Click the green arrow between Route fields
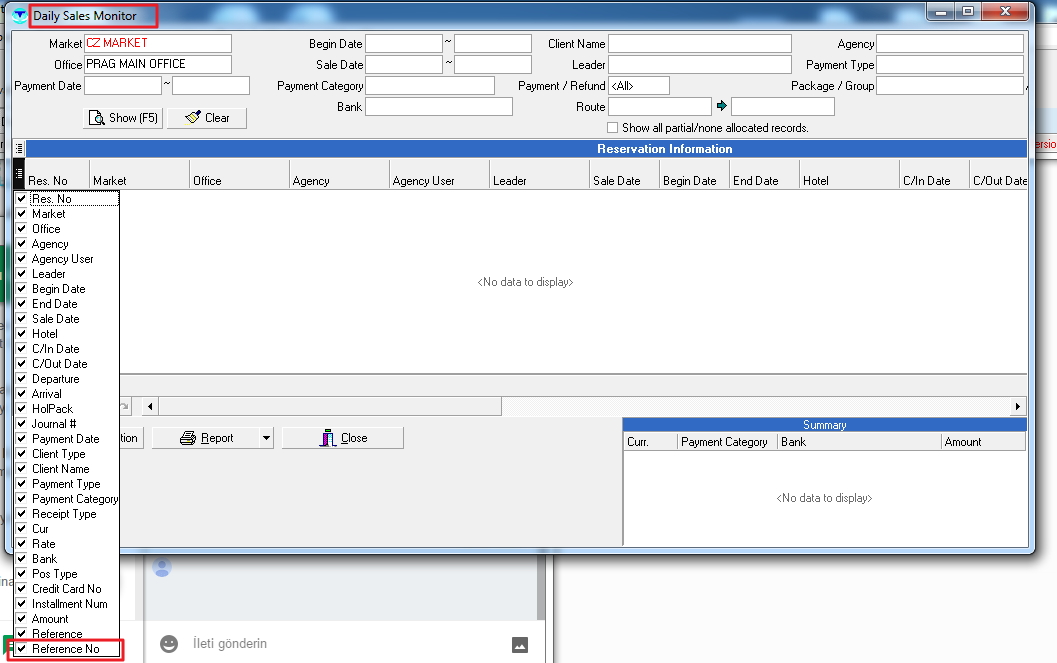The width and height of the screenshot is (1057, 663). pyautogui.click(x=721, y=107)
